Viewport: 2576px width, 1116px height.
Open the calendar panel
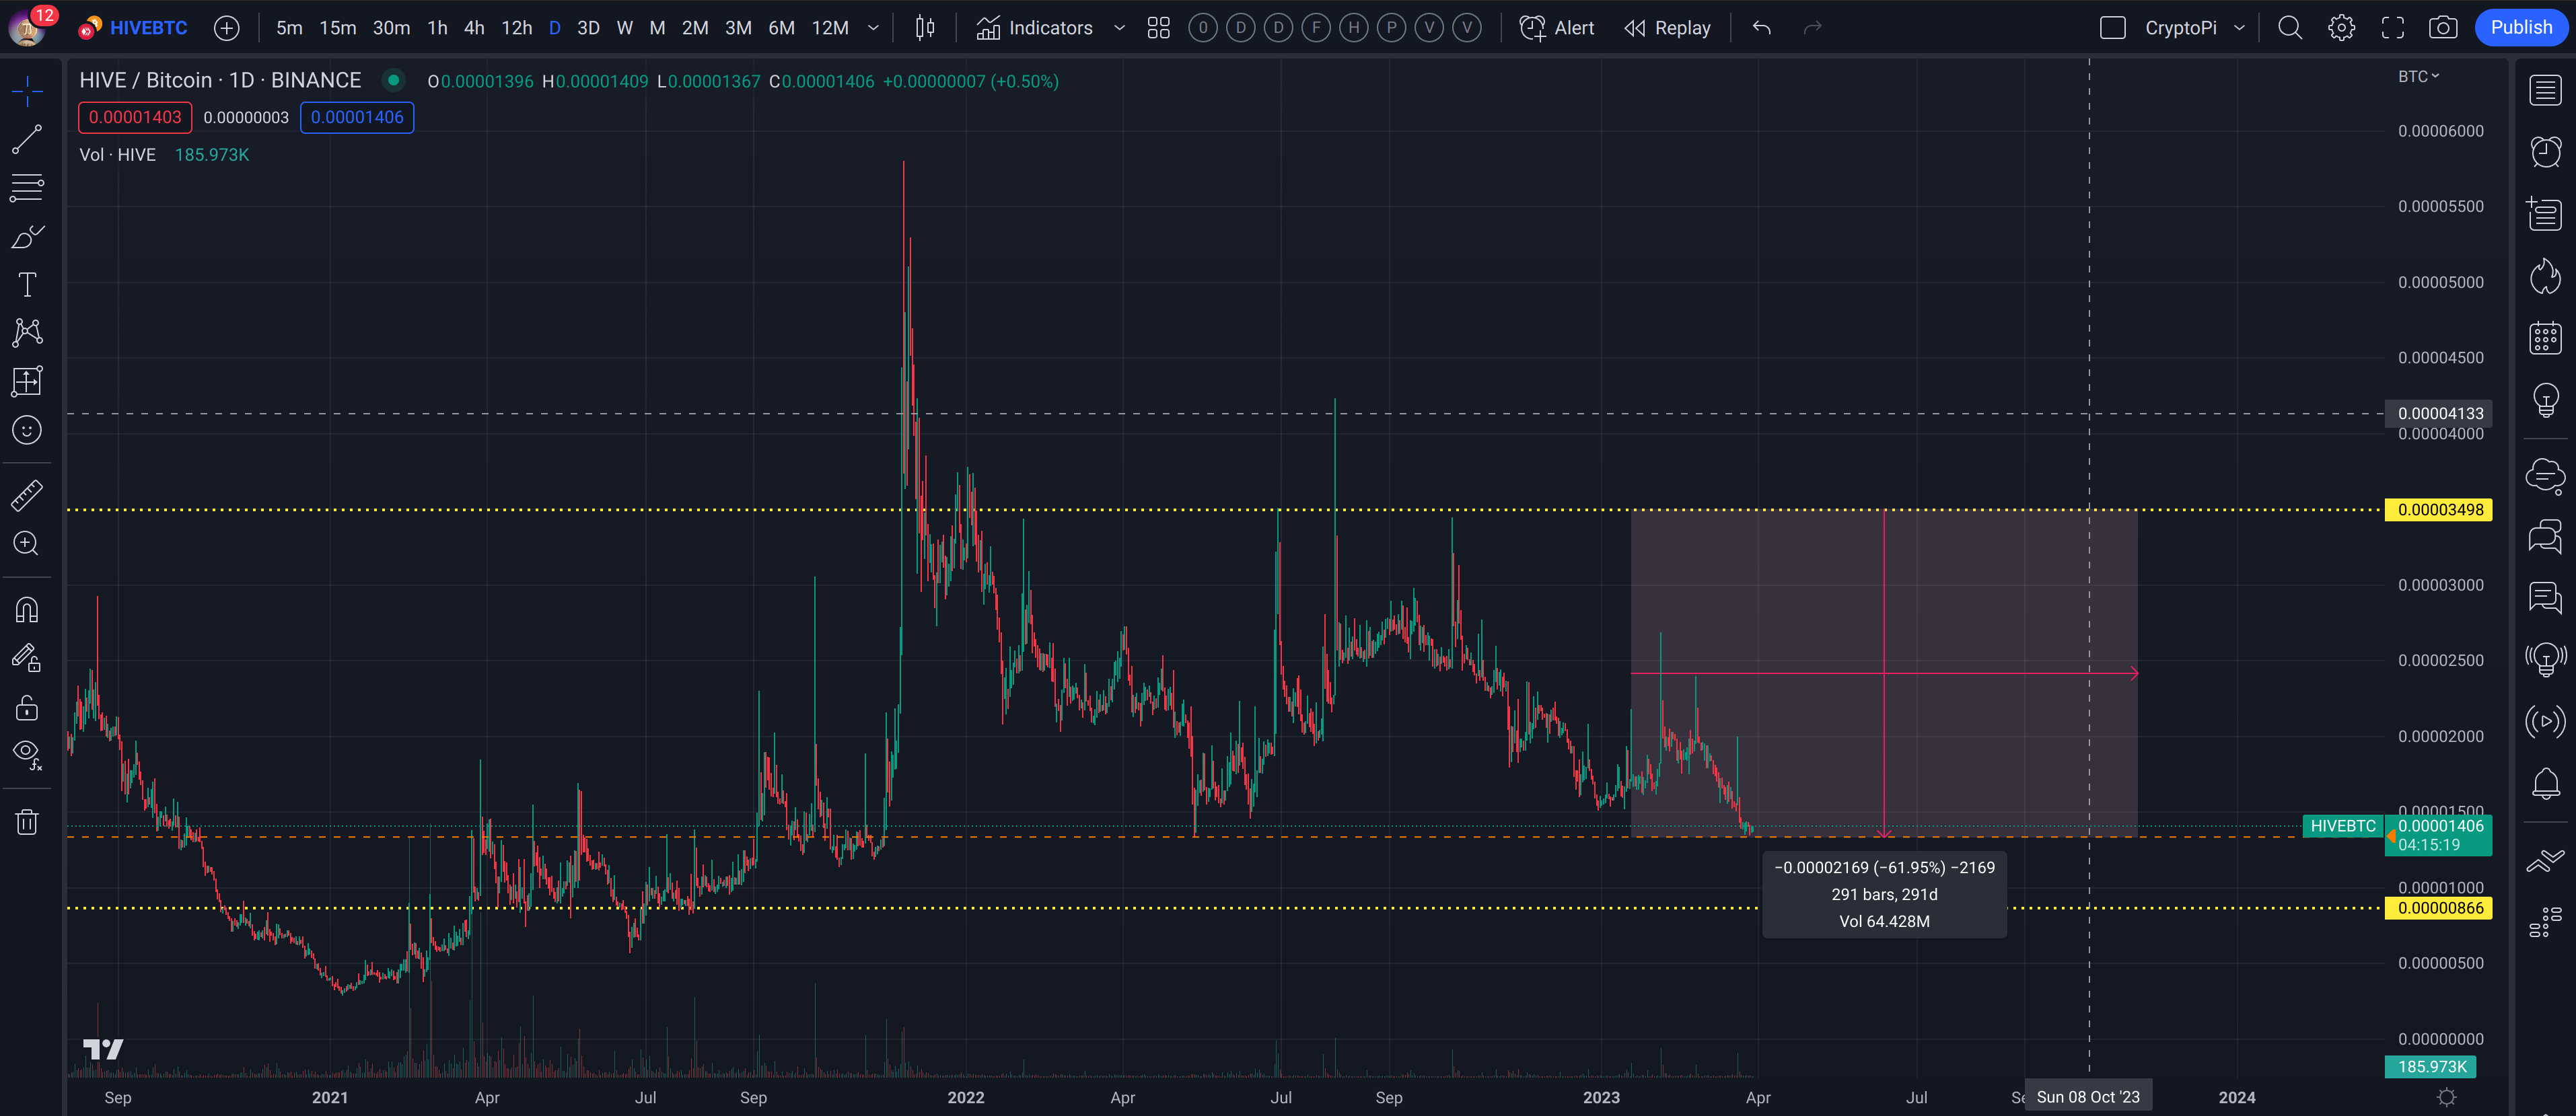pos(2545,338)
